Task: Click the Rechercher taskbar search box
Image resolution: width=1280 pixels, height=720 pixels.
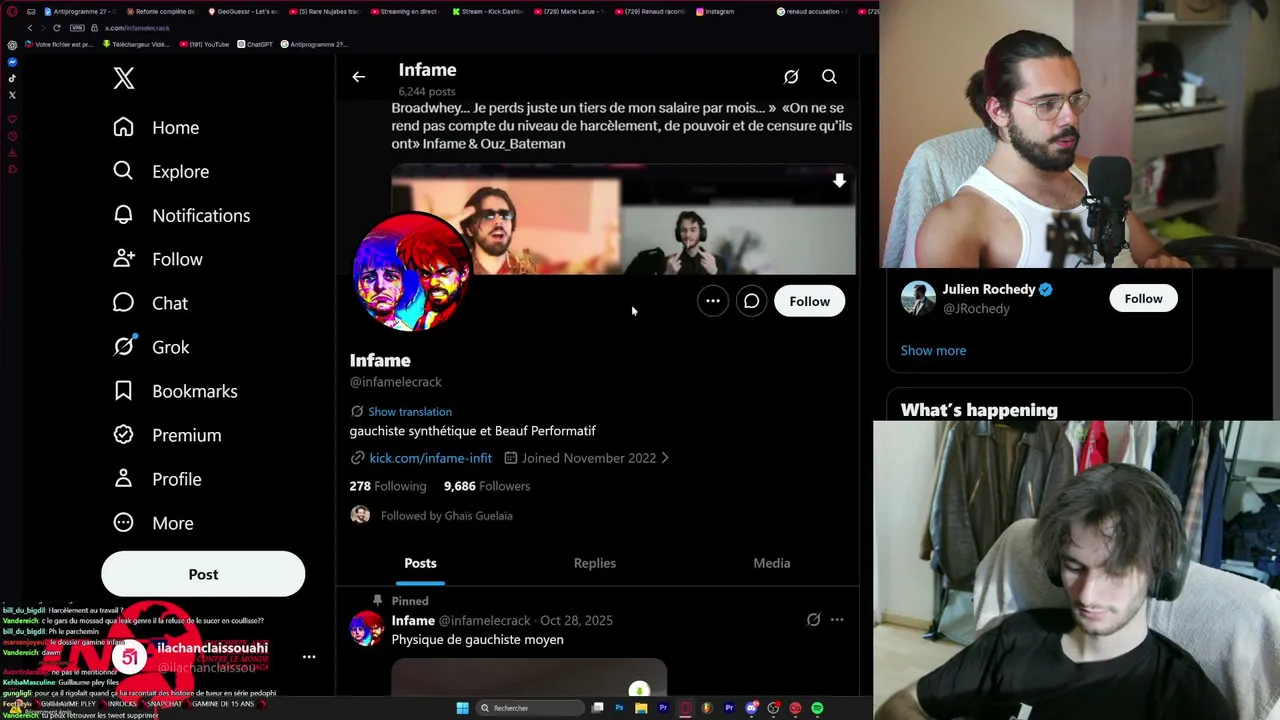Action: [x=530, y=708]
